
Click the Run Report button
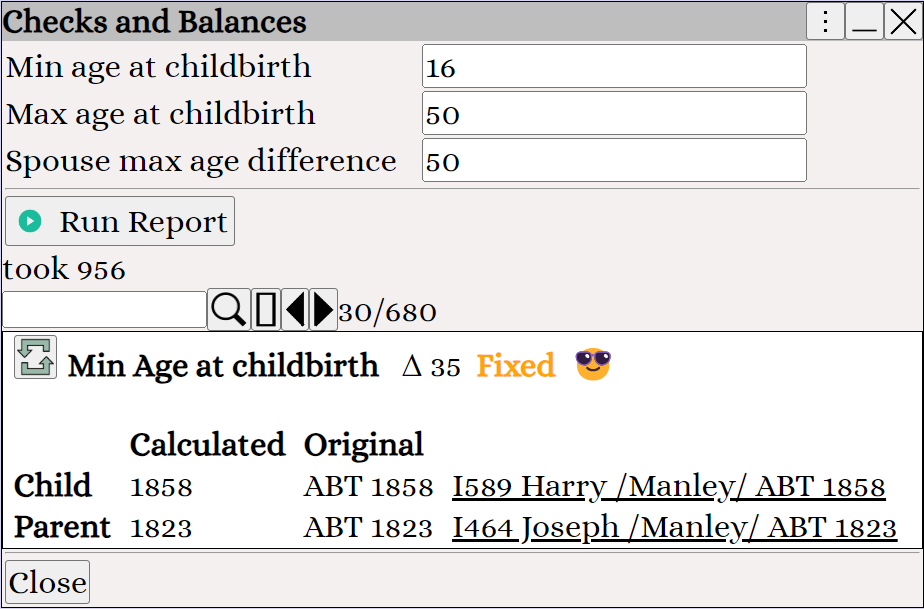point(120,221)
